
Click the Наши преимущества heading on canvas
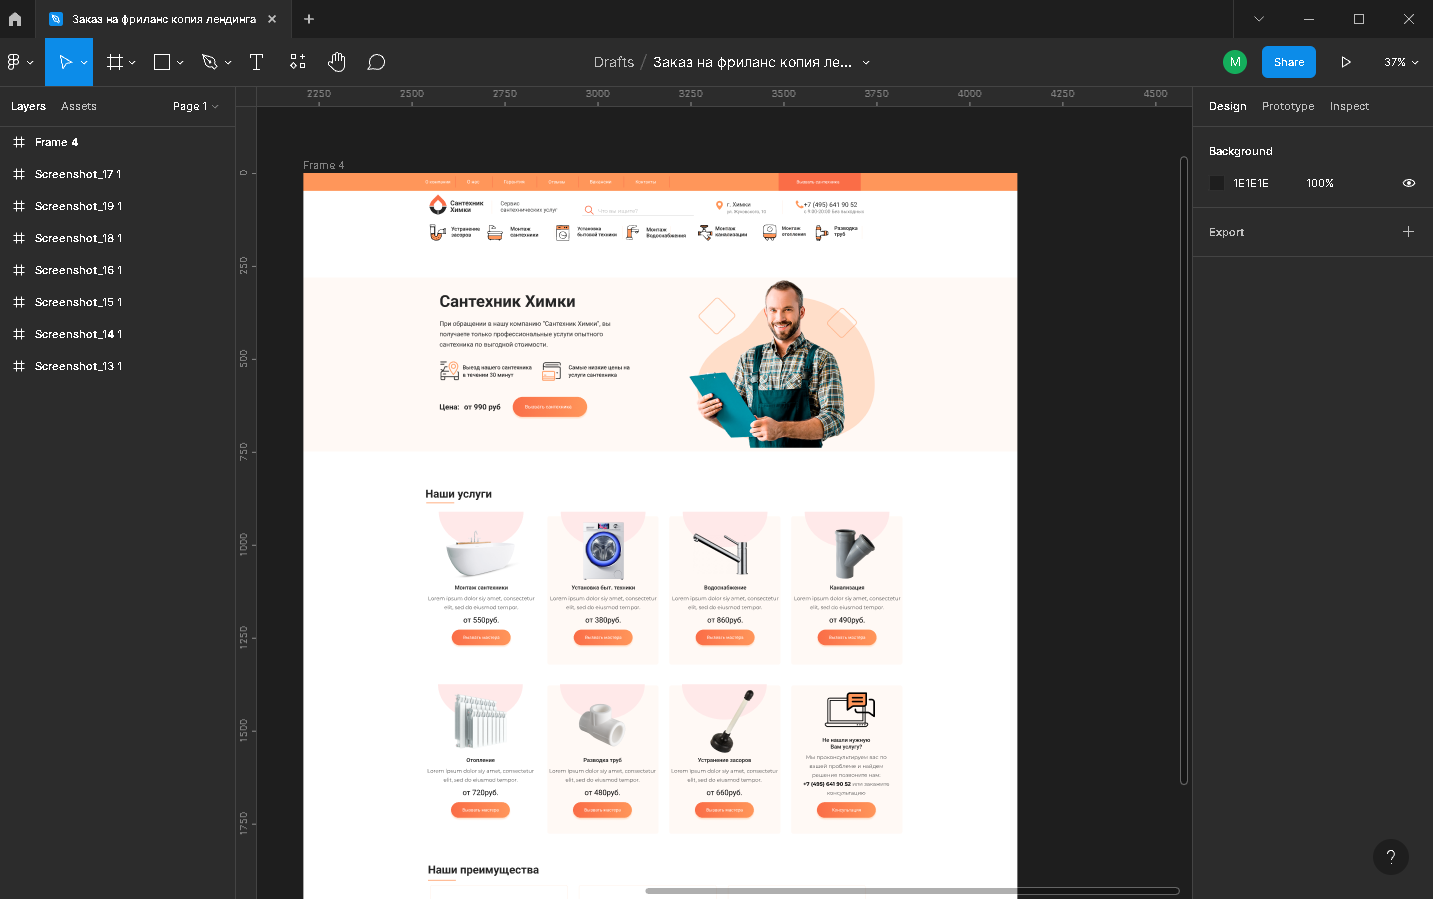(483, 870)
